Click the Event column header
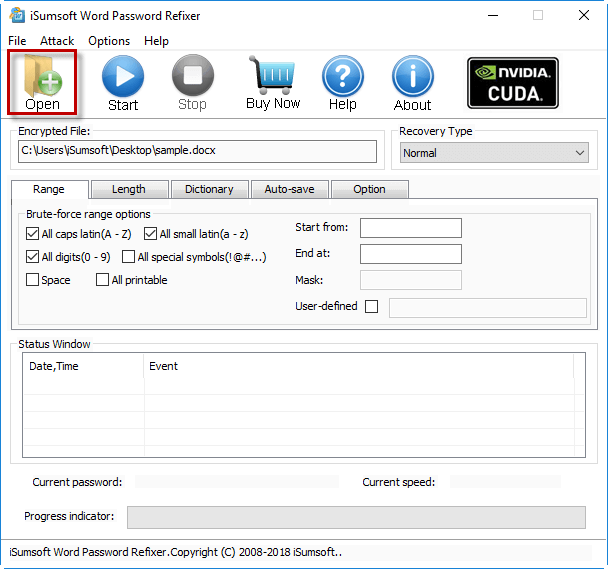 click(358, 366)
